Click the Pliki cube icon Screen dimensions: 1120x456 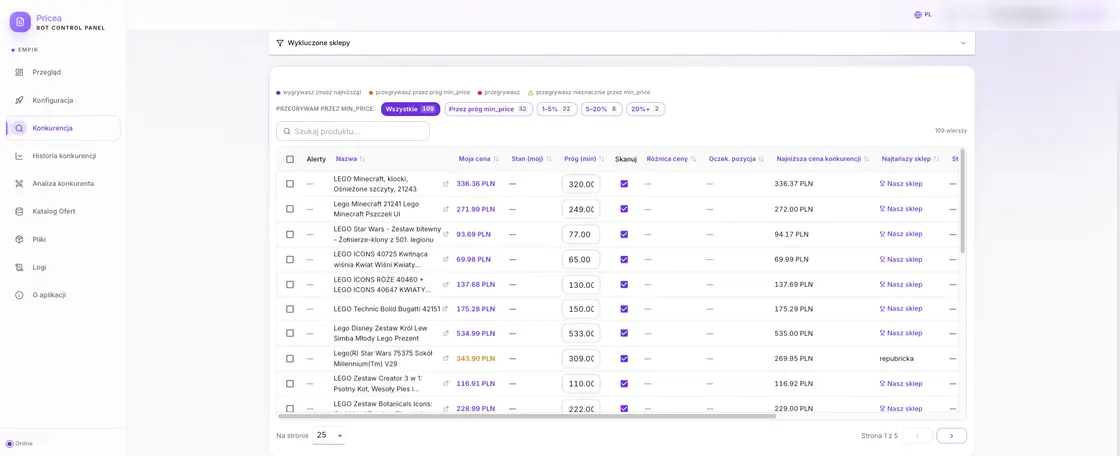pos(19,239)
